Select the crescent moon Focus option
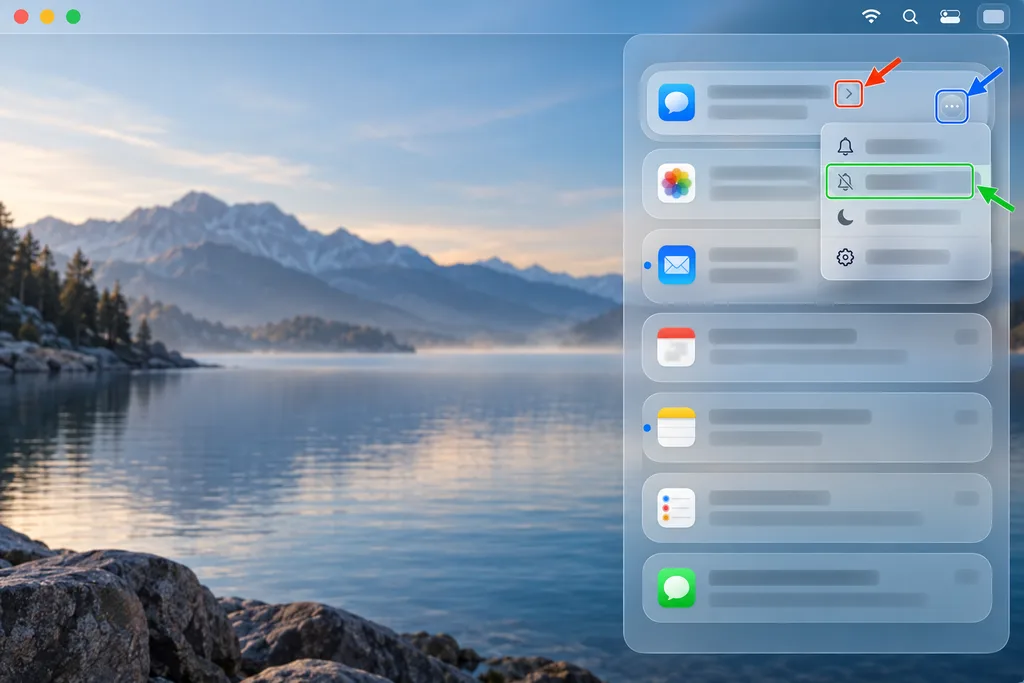 (905, 217)
